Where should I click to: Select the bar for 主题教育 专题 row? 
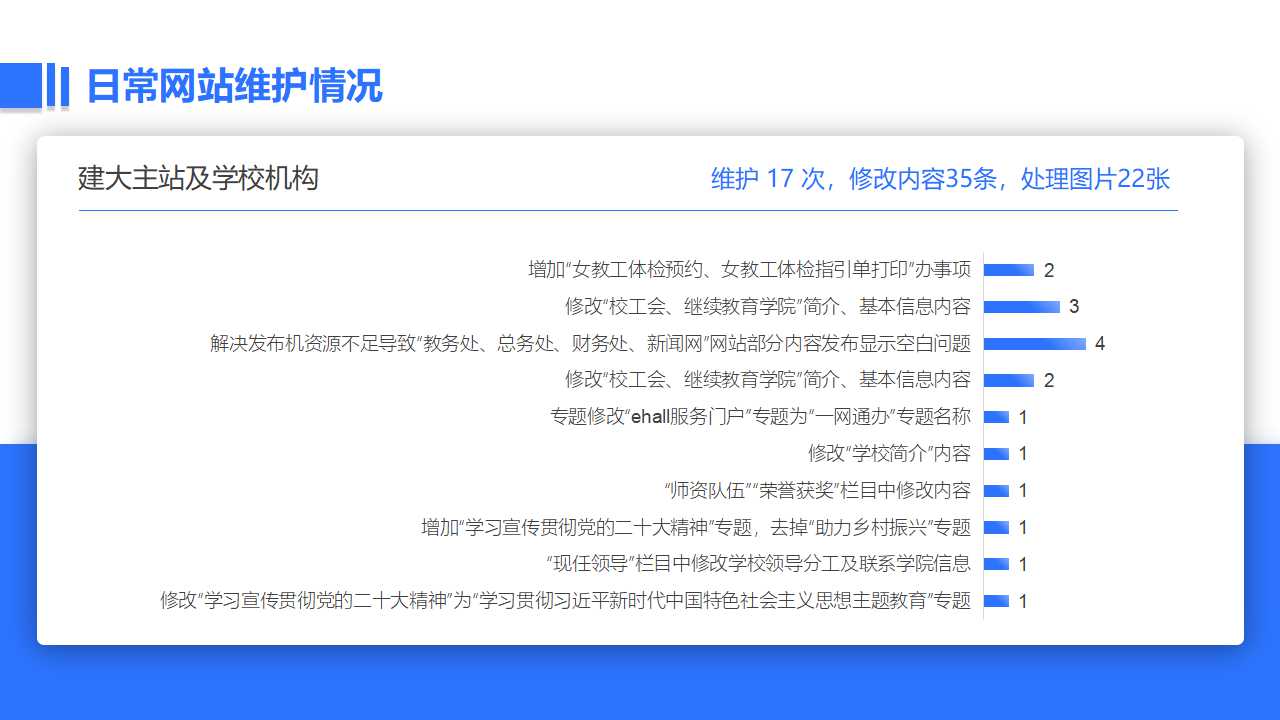(x=996, y=601)
